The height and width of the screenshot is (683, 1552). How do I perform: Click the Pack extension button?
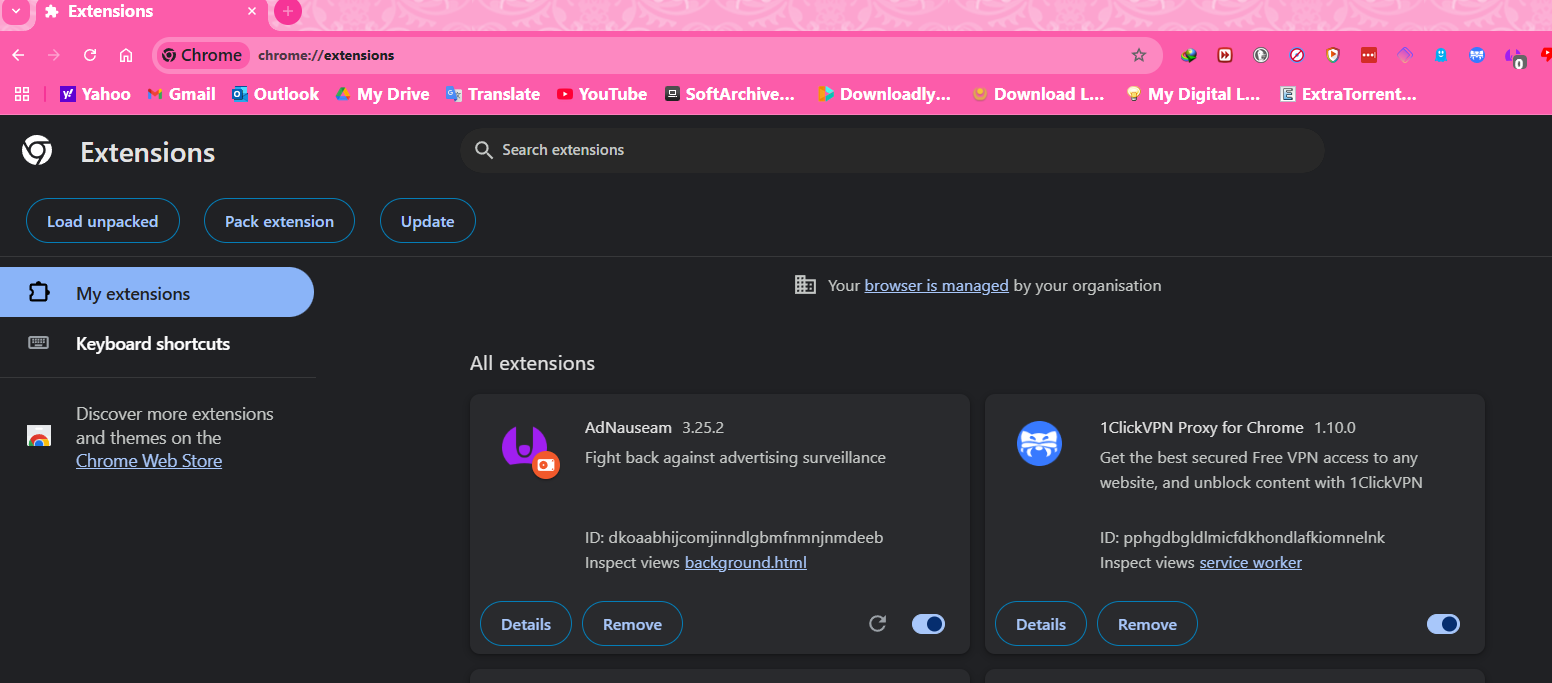(x=279, y=222)
